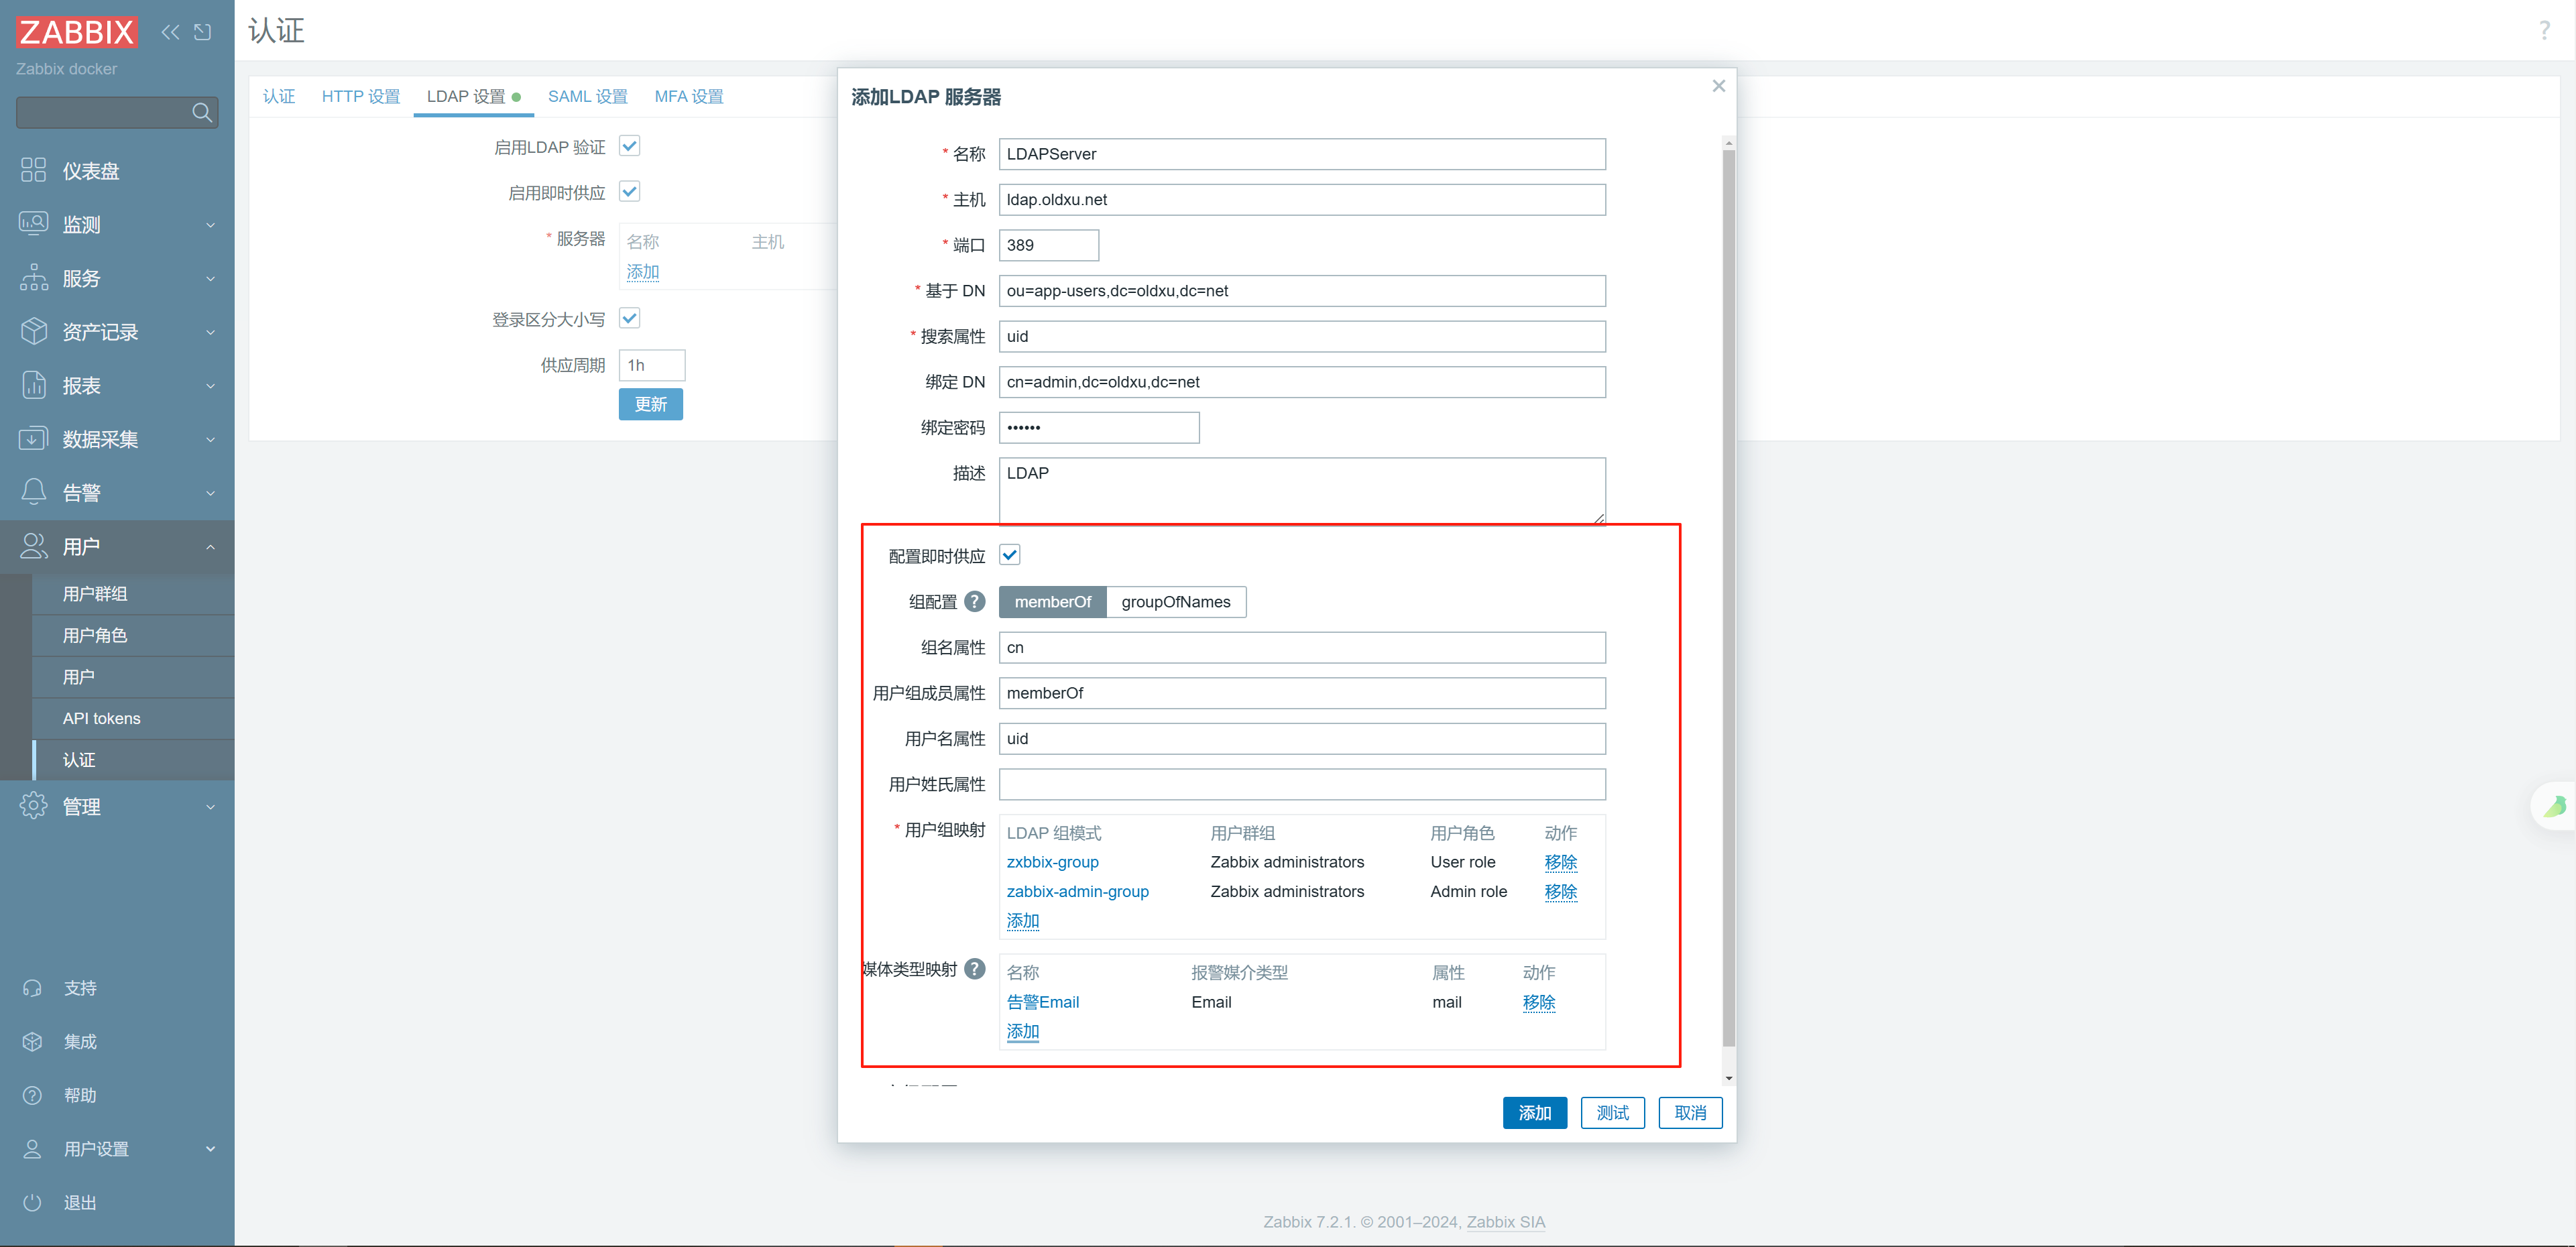Viewport: 2576px width, 1247px height.
Task: Uncheck the 配置即时供应 checkbox
Action: [x=1010, y=555]
